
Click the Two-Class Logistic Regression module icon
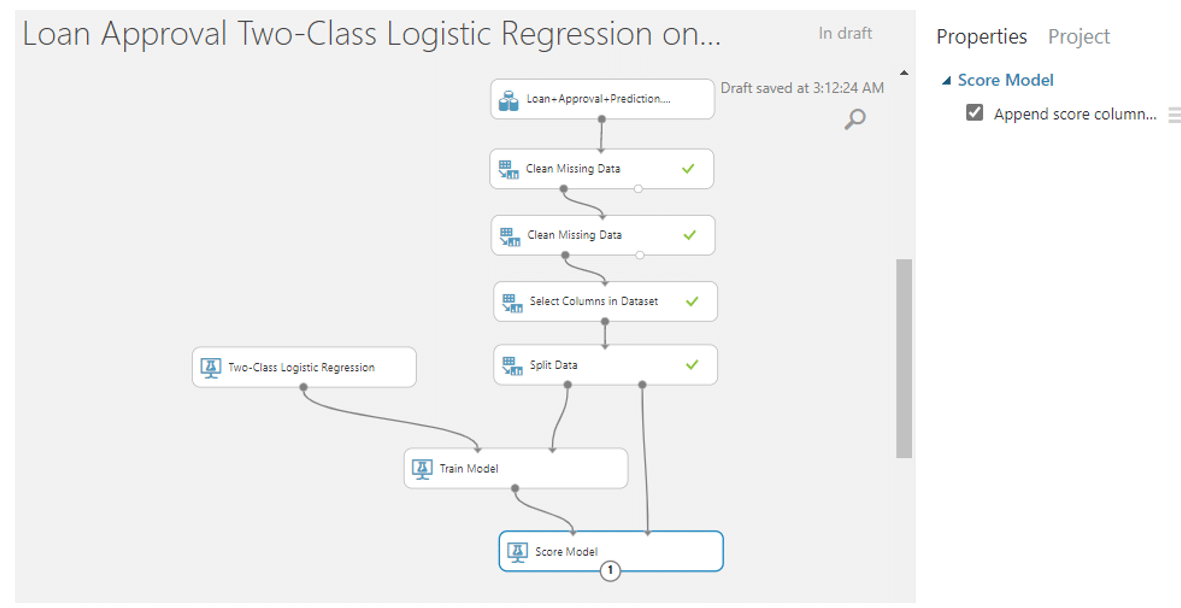(210, 367)
